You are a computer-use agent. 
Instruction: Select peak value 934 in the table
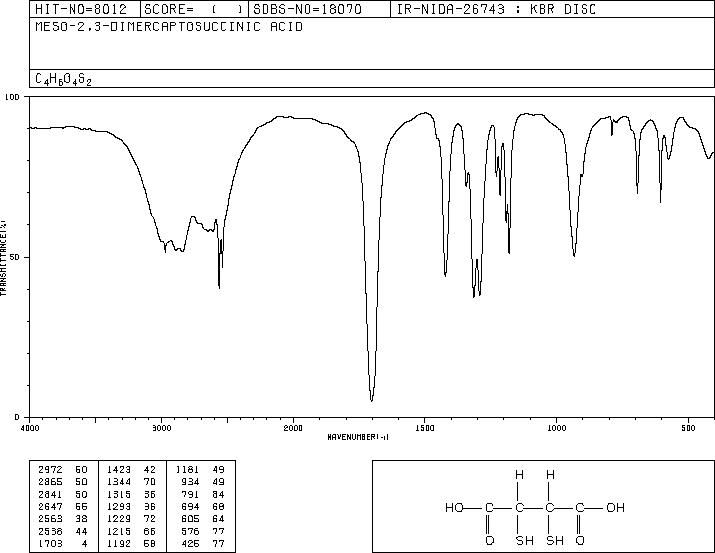[x=190, y=482]
